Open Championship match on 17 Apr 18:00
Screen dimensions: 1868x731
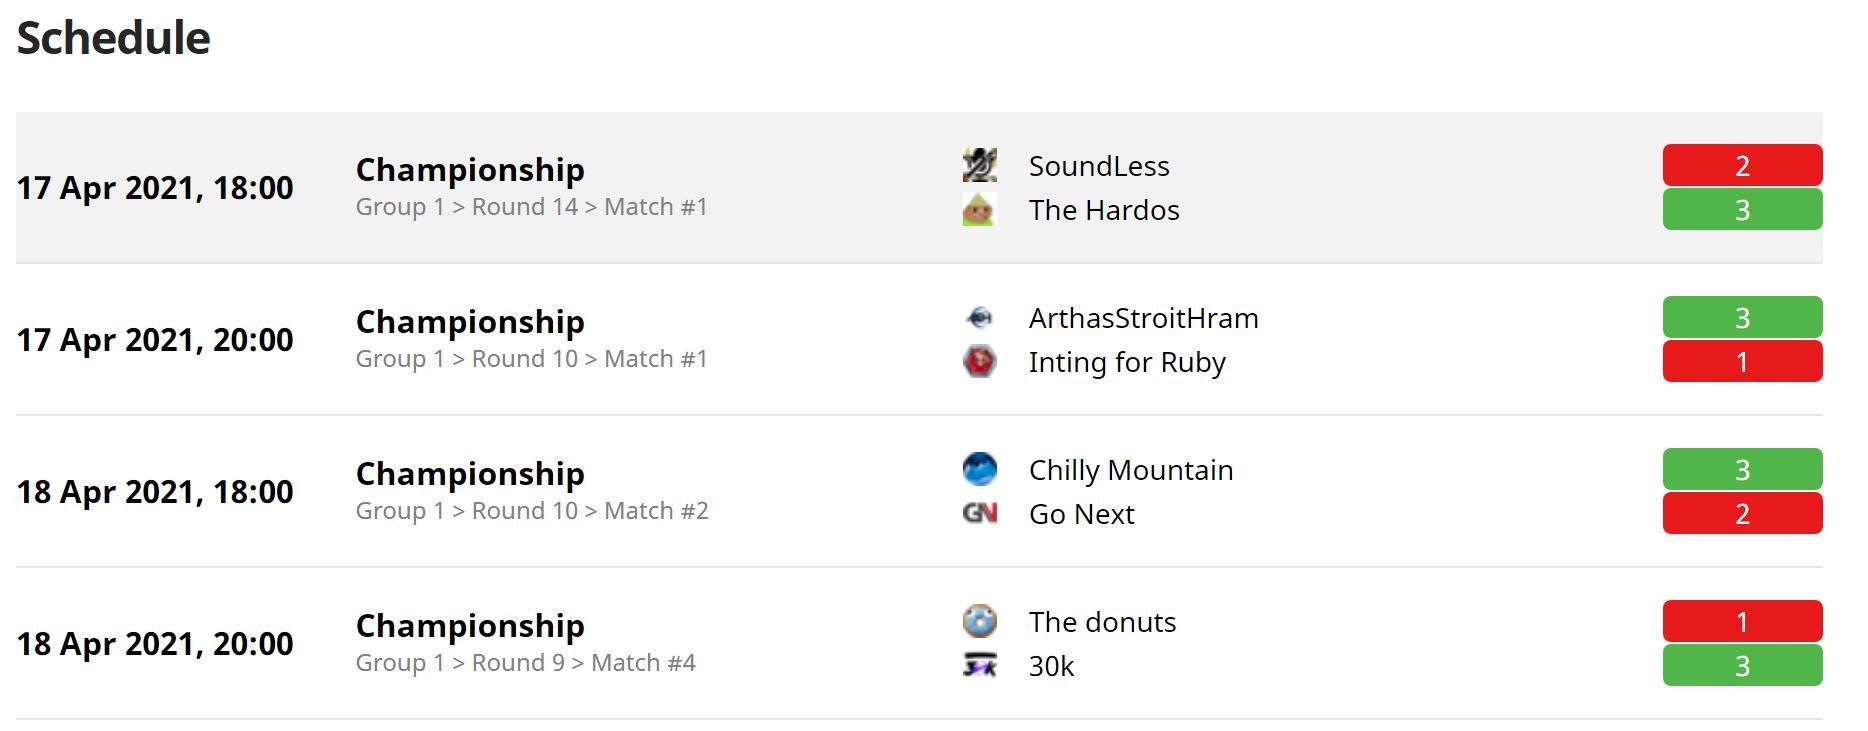[470, 169]
